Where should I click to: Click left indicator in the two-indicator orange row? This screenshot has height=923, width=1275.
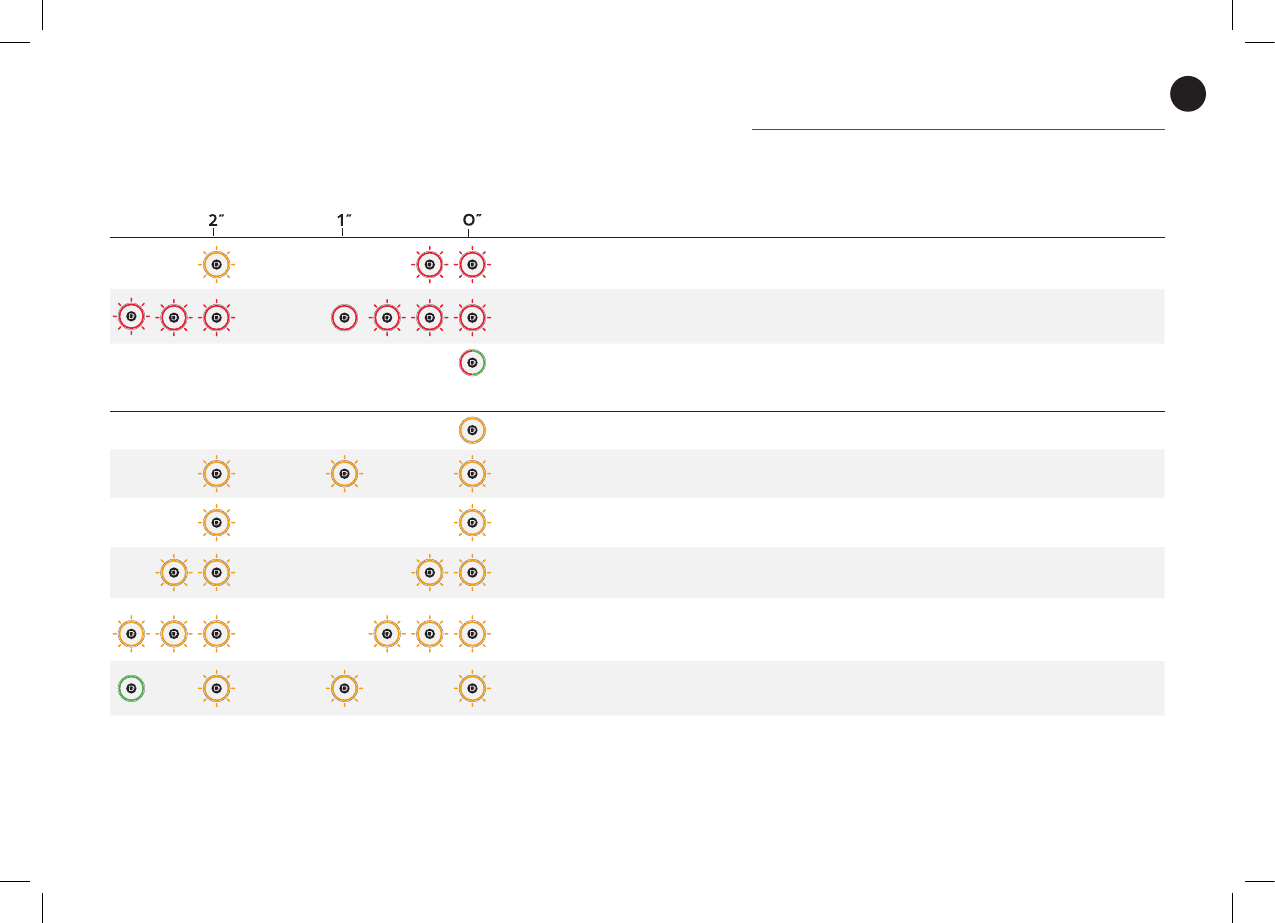pyautogui.click(x=215, y=522)
